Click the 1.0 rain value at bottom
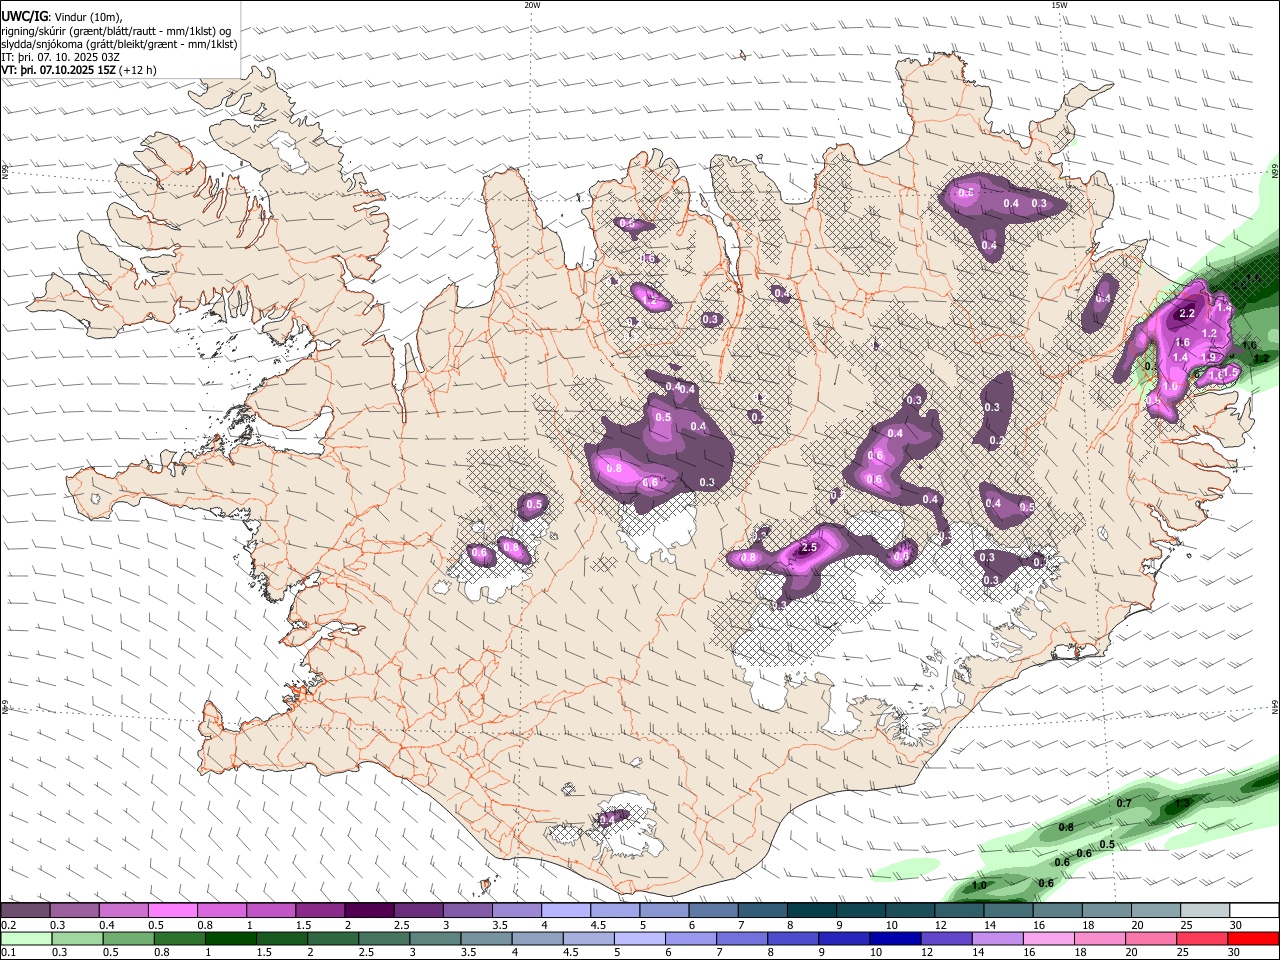Screen dimensions: 1280x960 pos(979,885)
